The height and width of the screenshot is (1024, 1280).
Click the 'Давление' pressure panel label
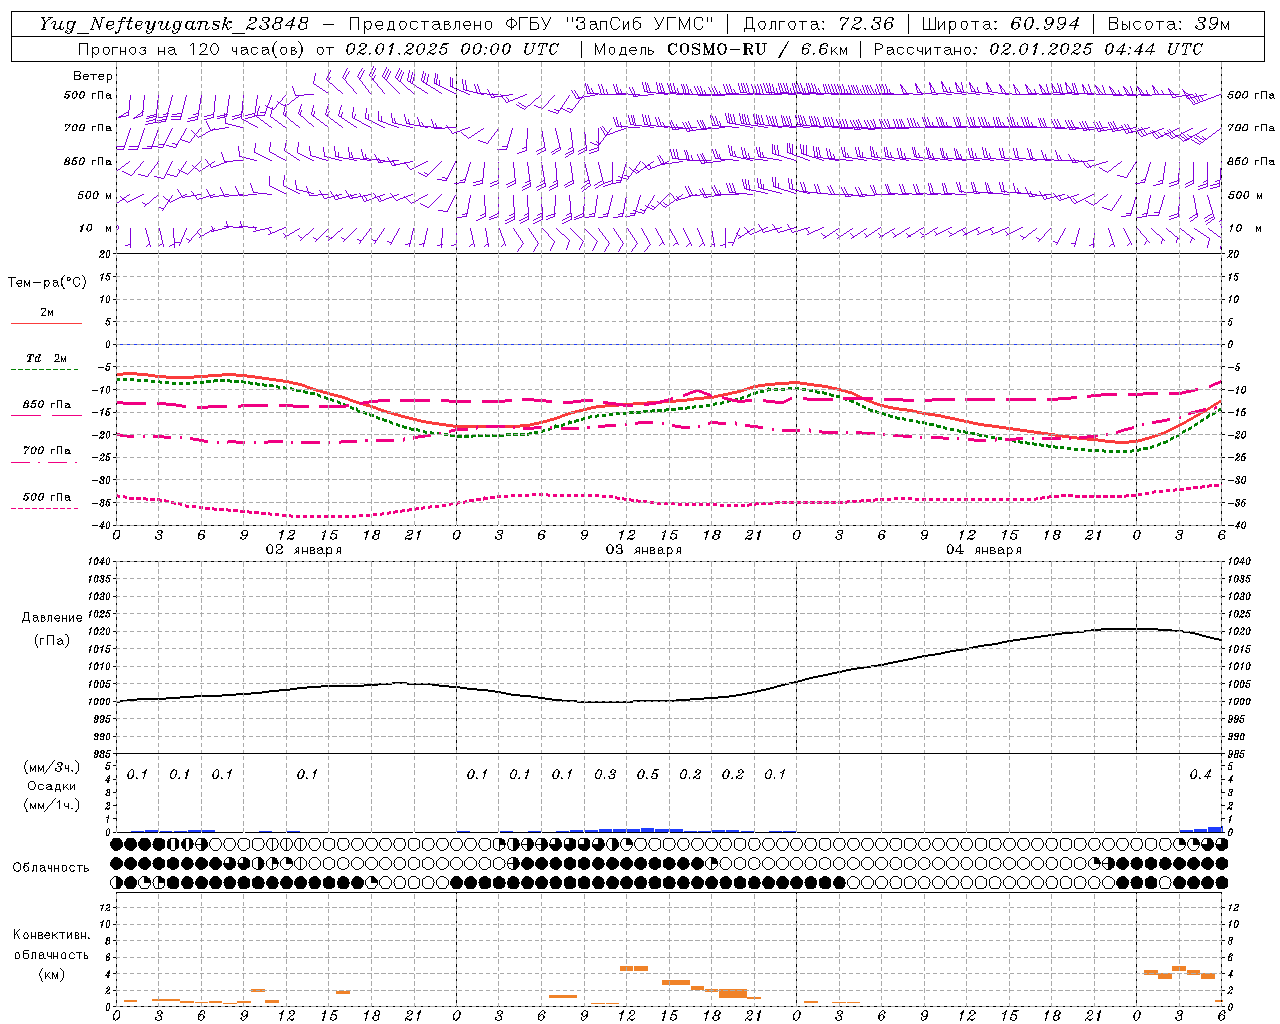pos(52,618)
